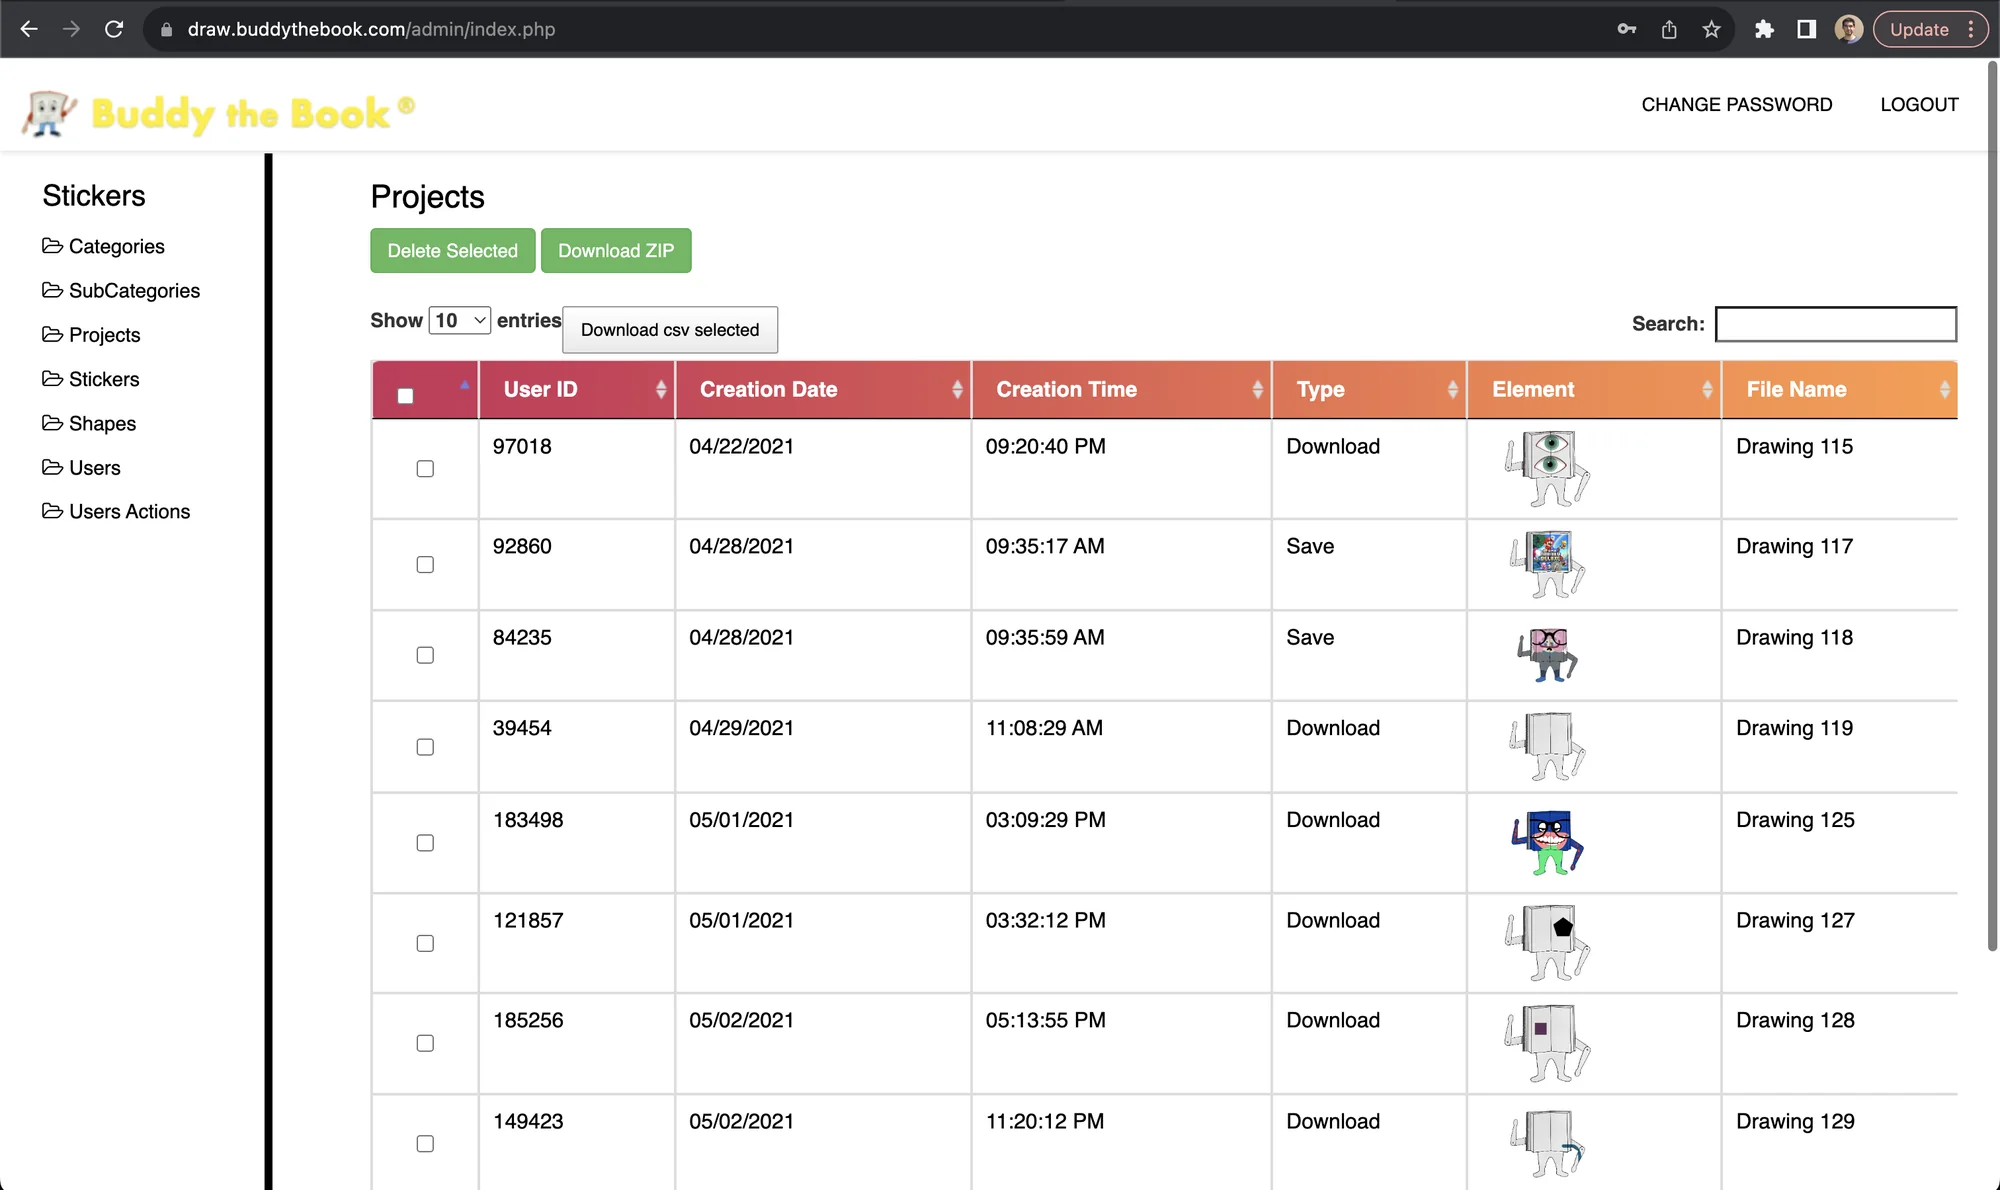2000x1190 pixels.
Task: Open the Show entries count dropdown
Action: (459, 320)
